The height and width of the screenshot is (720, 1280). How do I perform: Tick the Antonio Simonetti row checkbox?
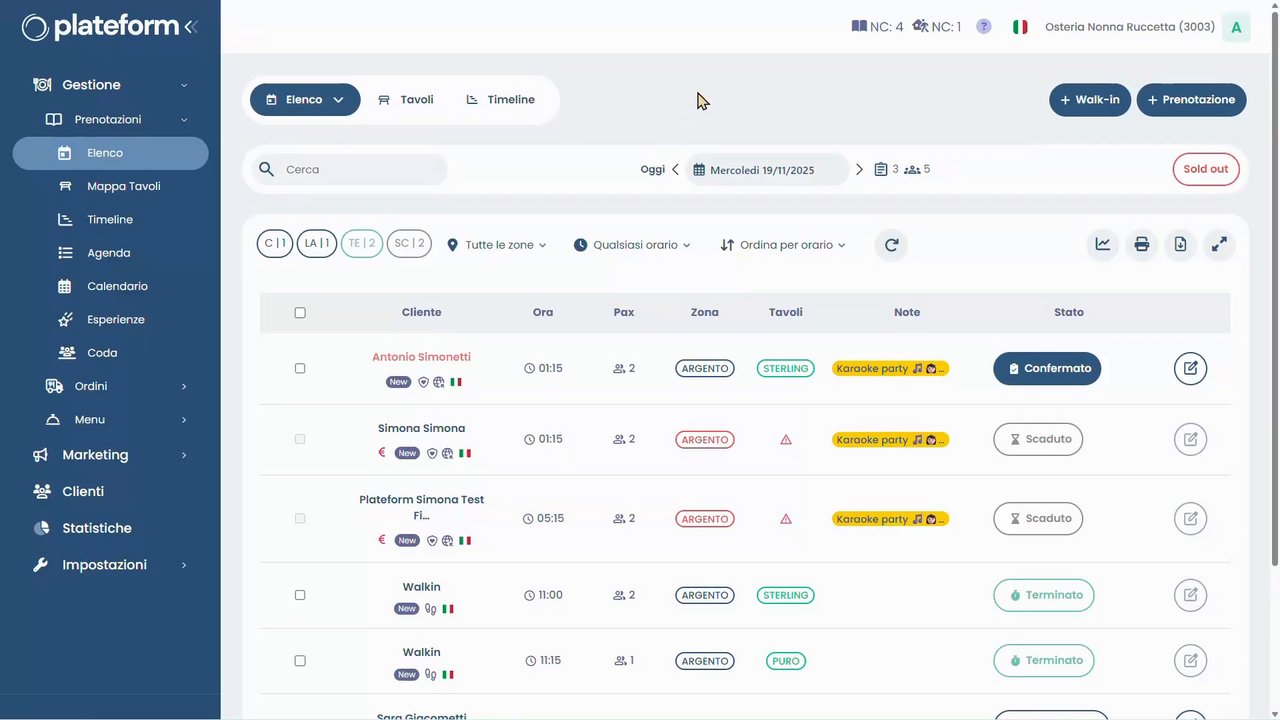pos(300,368)
